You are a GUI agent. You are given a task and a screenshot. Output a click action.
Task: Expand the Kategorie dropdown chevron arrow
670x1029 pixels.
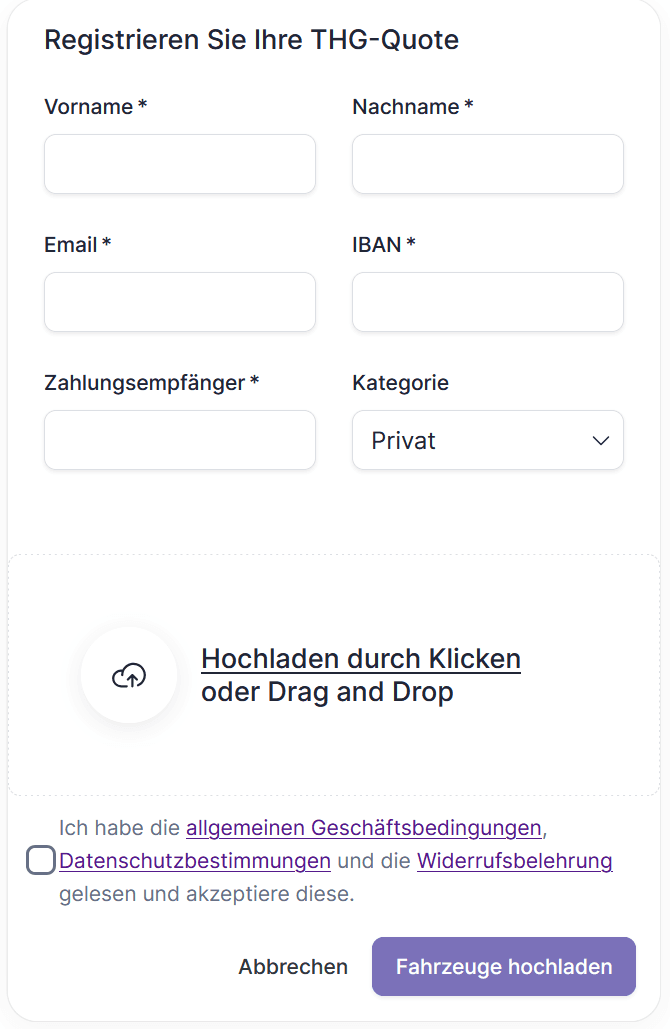click(x=601, y=441)
